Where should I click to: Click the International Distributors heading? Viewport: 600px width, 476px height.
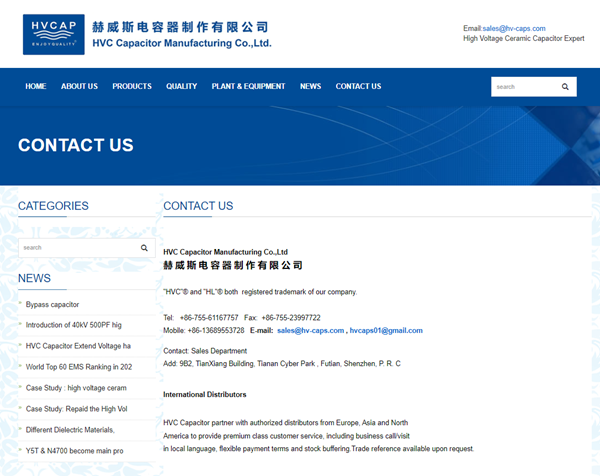point(205,394)
